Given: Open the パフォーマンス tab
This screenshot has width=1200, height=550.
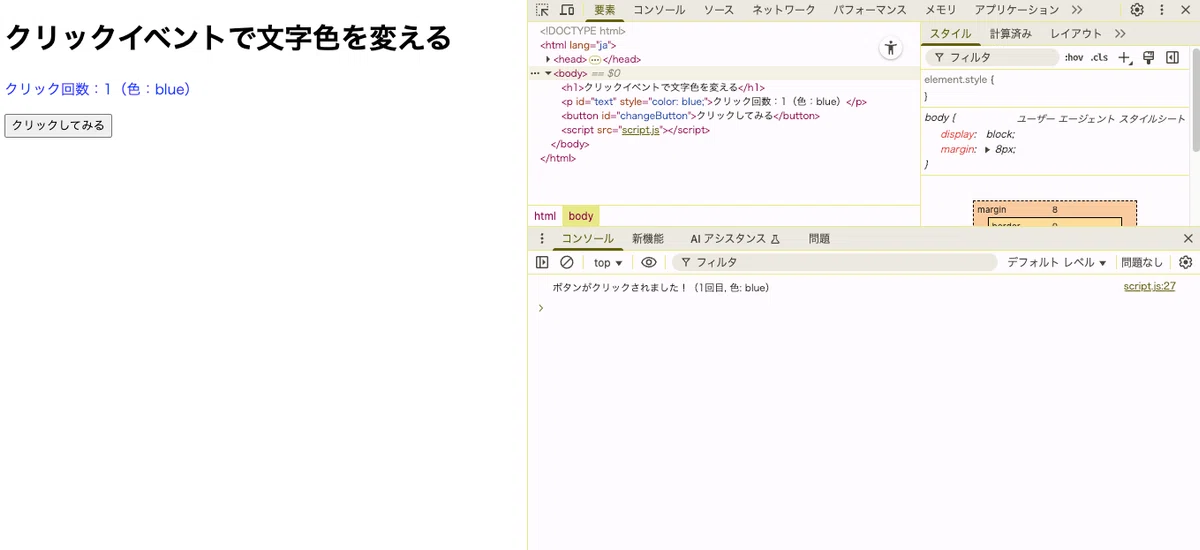Looking at the screenshot, I should pos(870,10).
